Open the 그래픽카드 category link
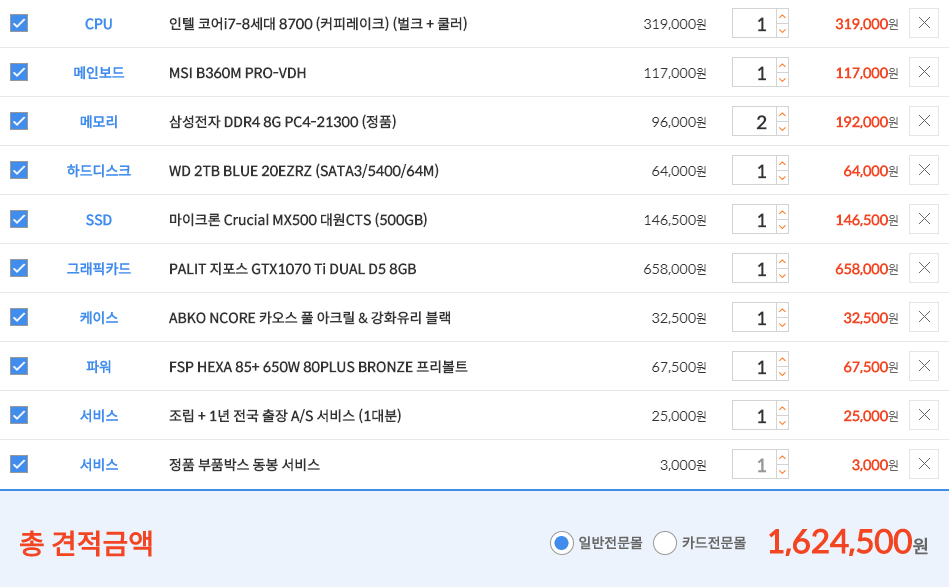Image resolution: width=949 pixels, height=587 pixels. 99,269
